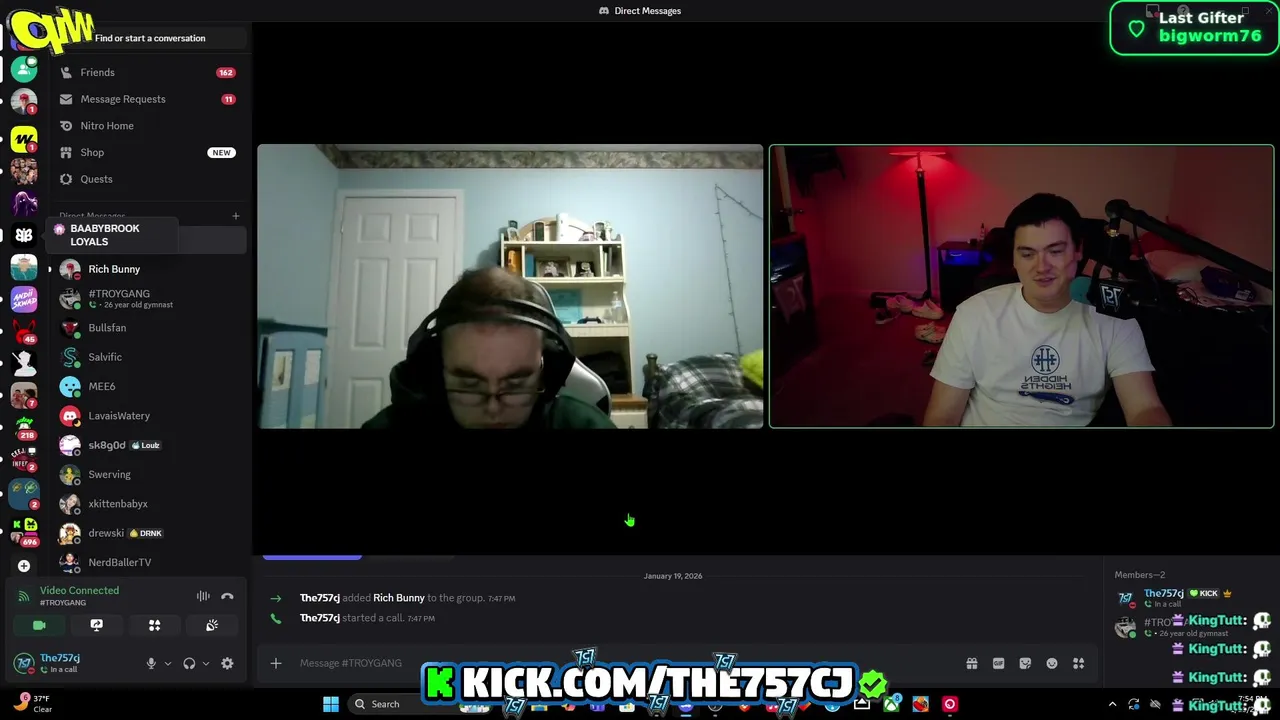The image size is (1280, 720).
Task: Open LavaisVariety direct message
Action: click(150, 416)
